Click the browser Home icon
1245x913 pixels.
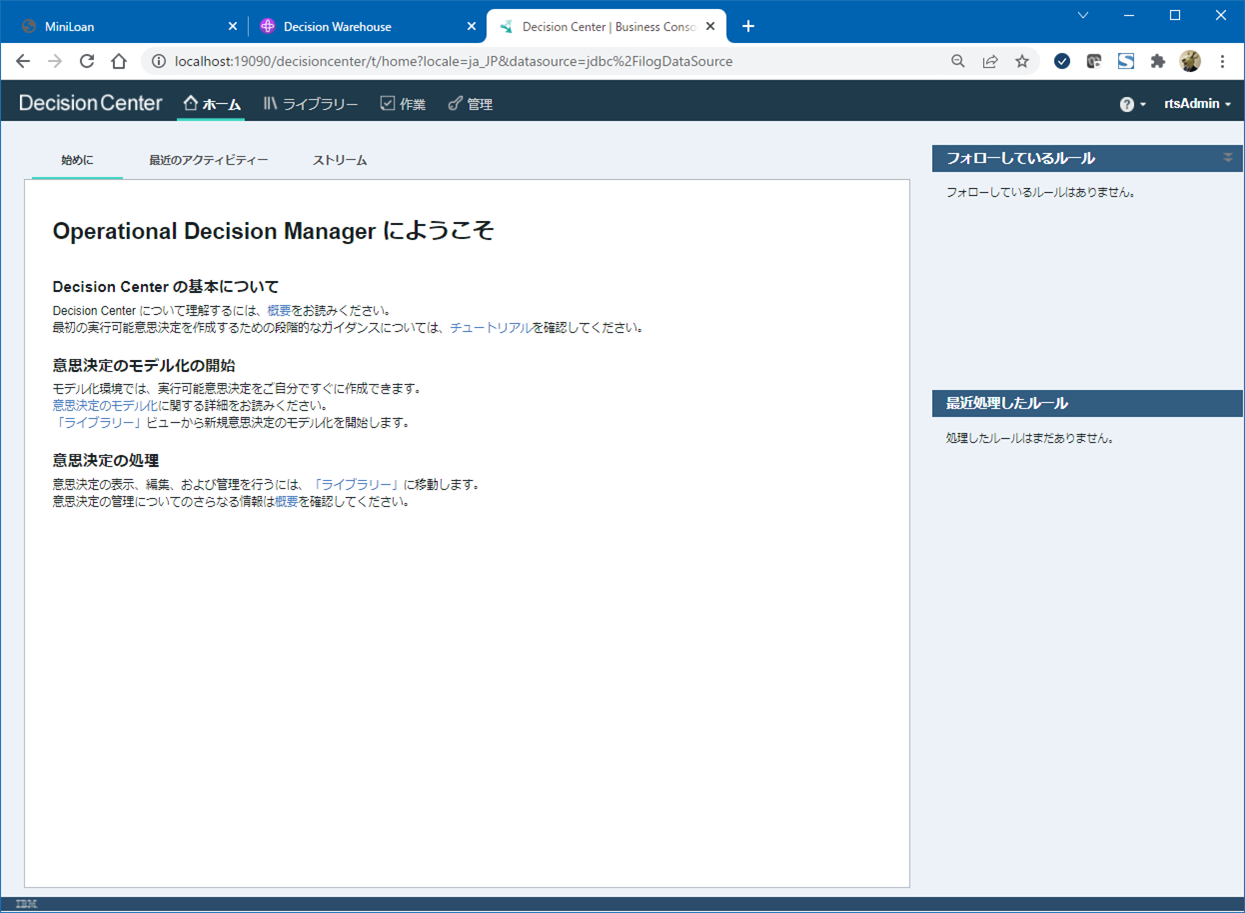tap(118, 61)
